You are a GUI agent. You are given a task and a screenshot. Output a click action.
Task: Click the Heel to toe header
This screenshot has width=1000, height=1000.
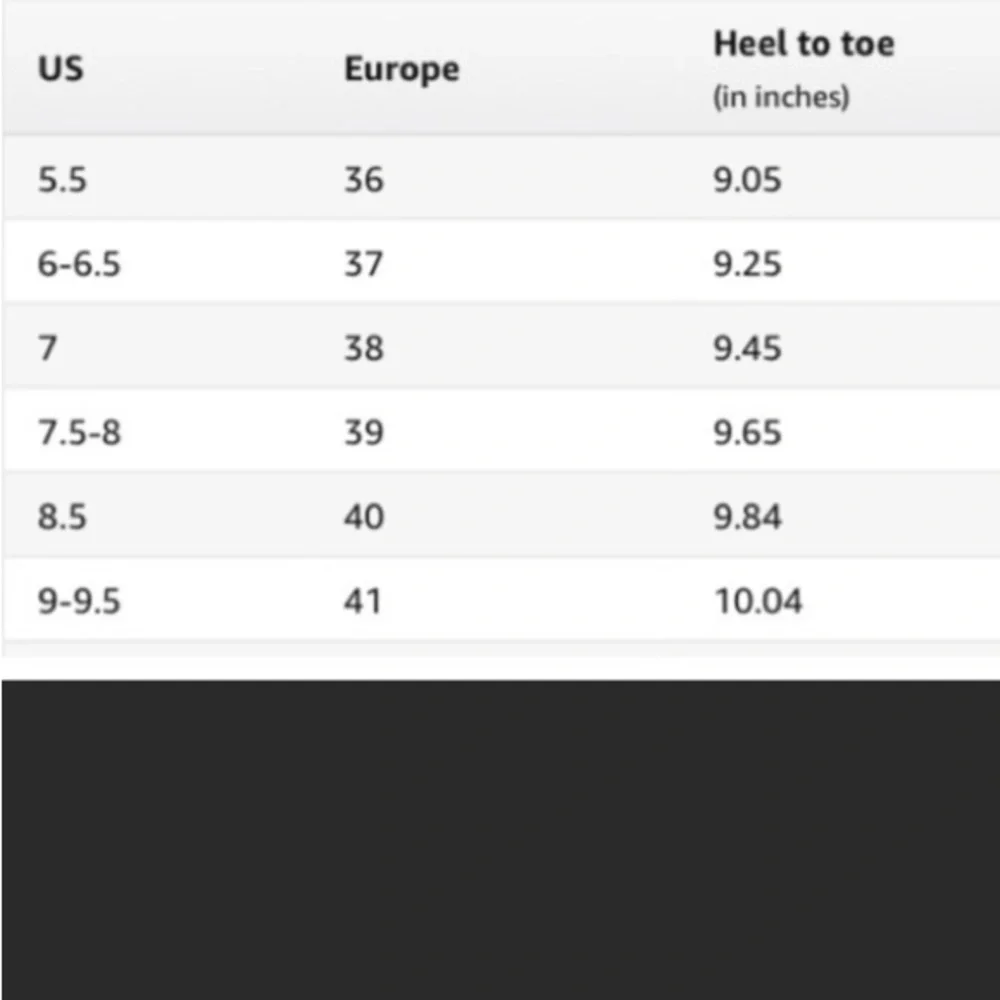pyautogui.click(x=804, y=44)
